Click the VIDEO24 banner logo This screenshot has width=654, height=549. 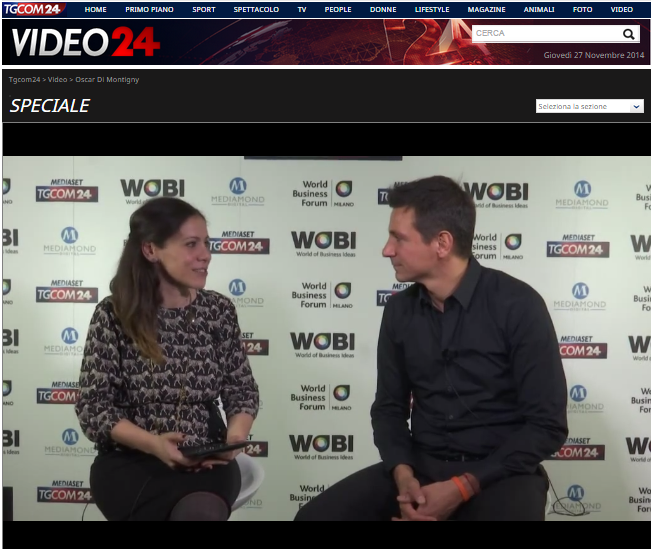[86, 42]
